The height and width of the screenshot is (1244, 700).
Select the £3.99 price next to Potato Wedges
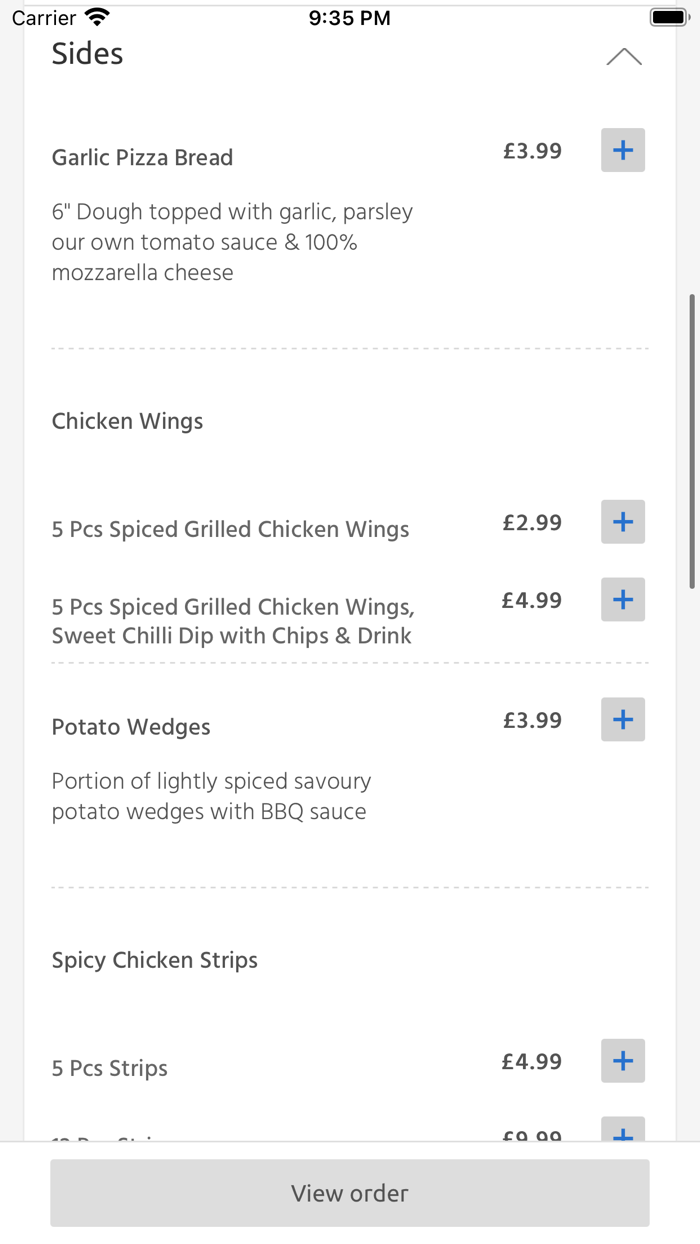(x=532, y=719)
